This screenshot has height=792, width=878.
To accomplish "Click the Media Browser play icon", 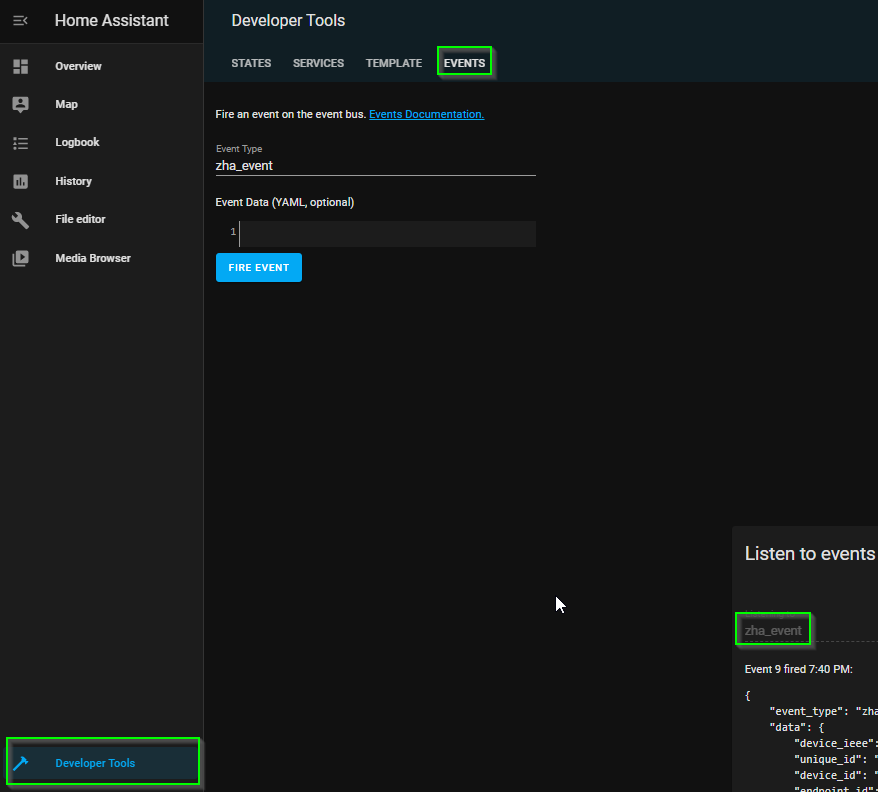I will pos(21,258).
